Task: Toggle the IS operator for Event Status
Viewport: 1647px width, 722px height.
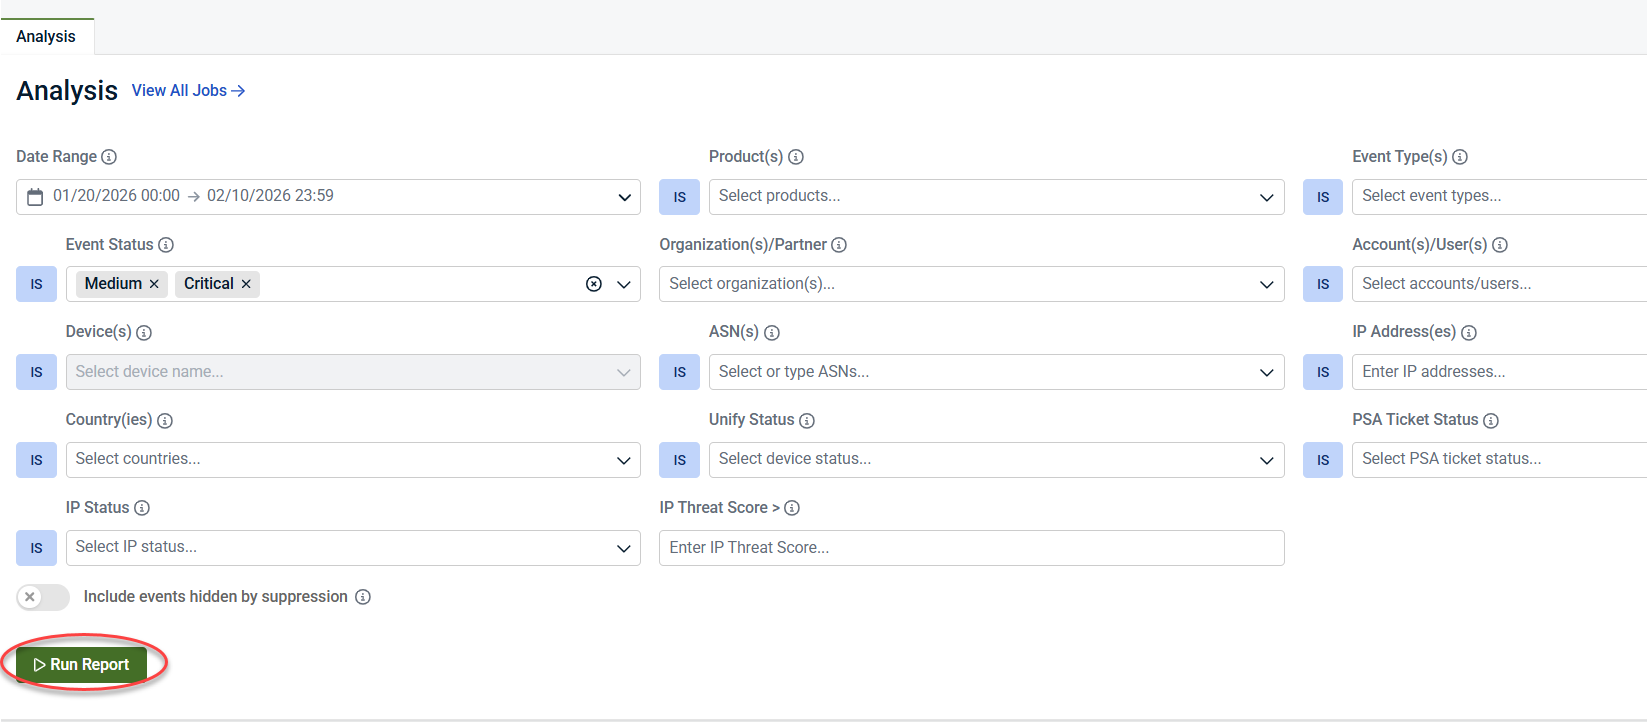Action: (36, 284)
